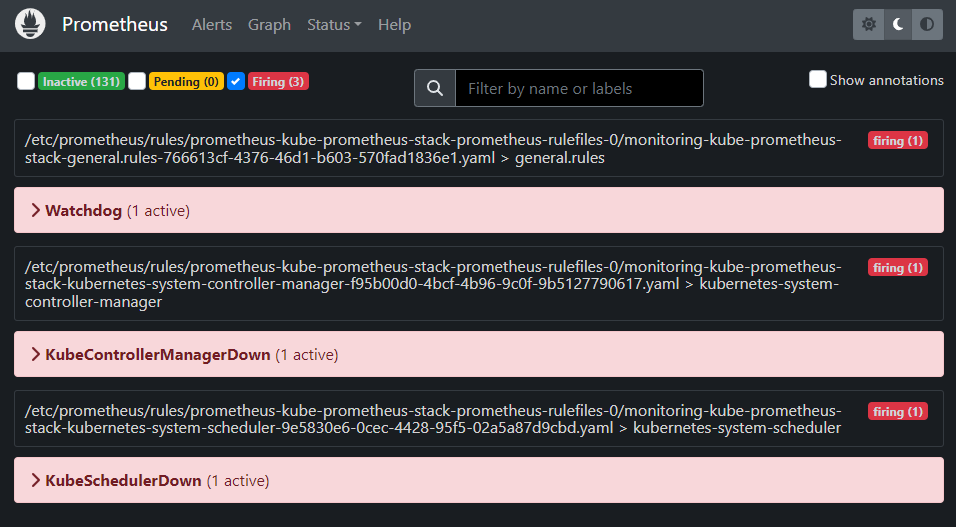The width and height of the screenshot is (956, 527).
Task: Click the yellow Pending (0) badge
Action: tap(186, 81)
